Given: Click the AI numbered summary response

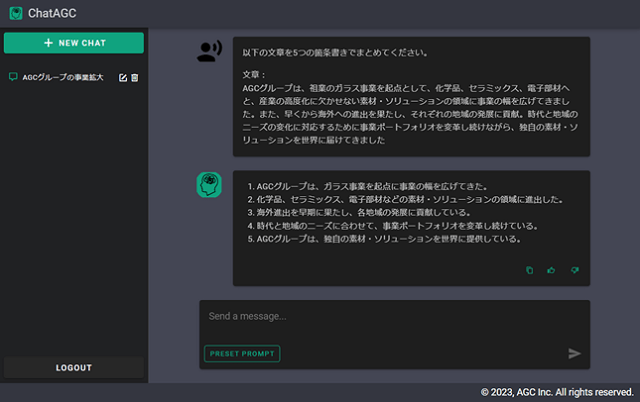Looking at the screenshot, I should (410, 213).
